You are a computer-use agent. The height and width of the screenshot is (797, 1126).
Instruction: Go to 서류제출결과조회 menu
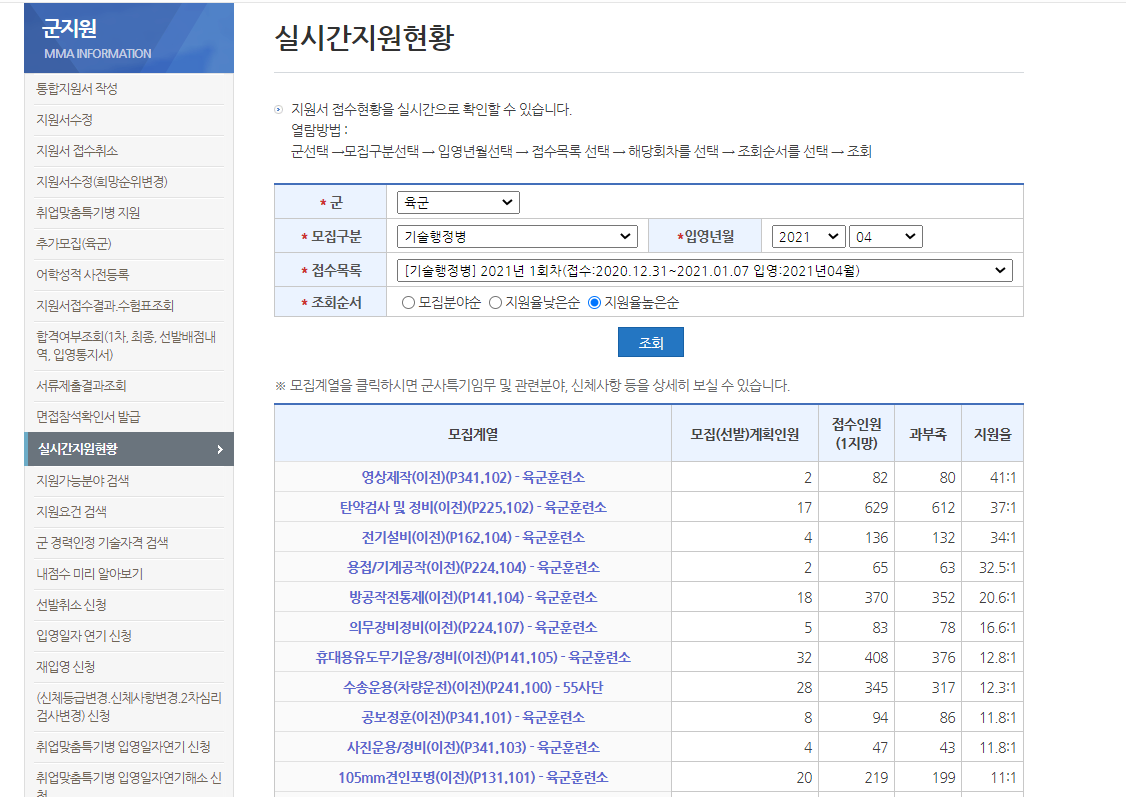point(81,386)
